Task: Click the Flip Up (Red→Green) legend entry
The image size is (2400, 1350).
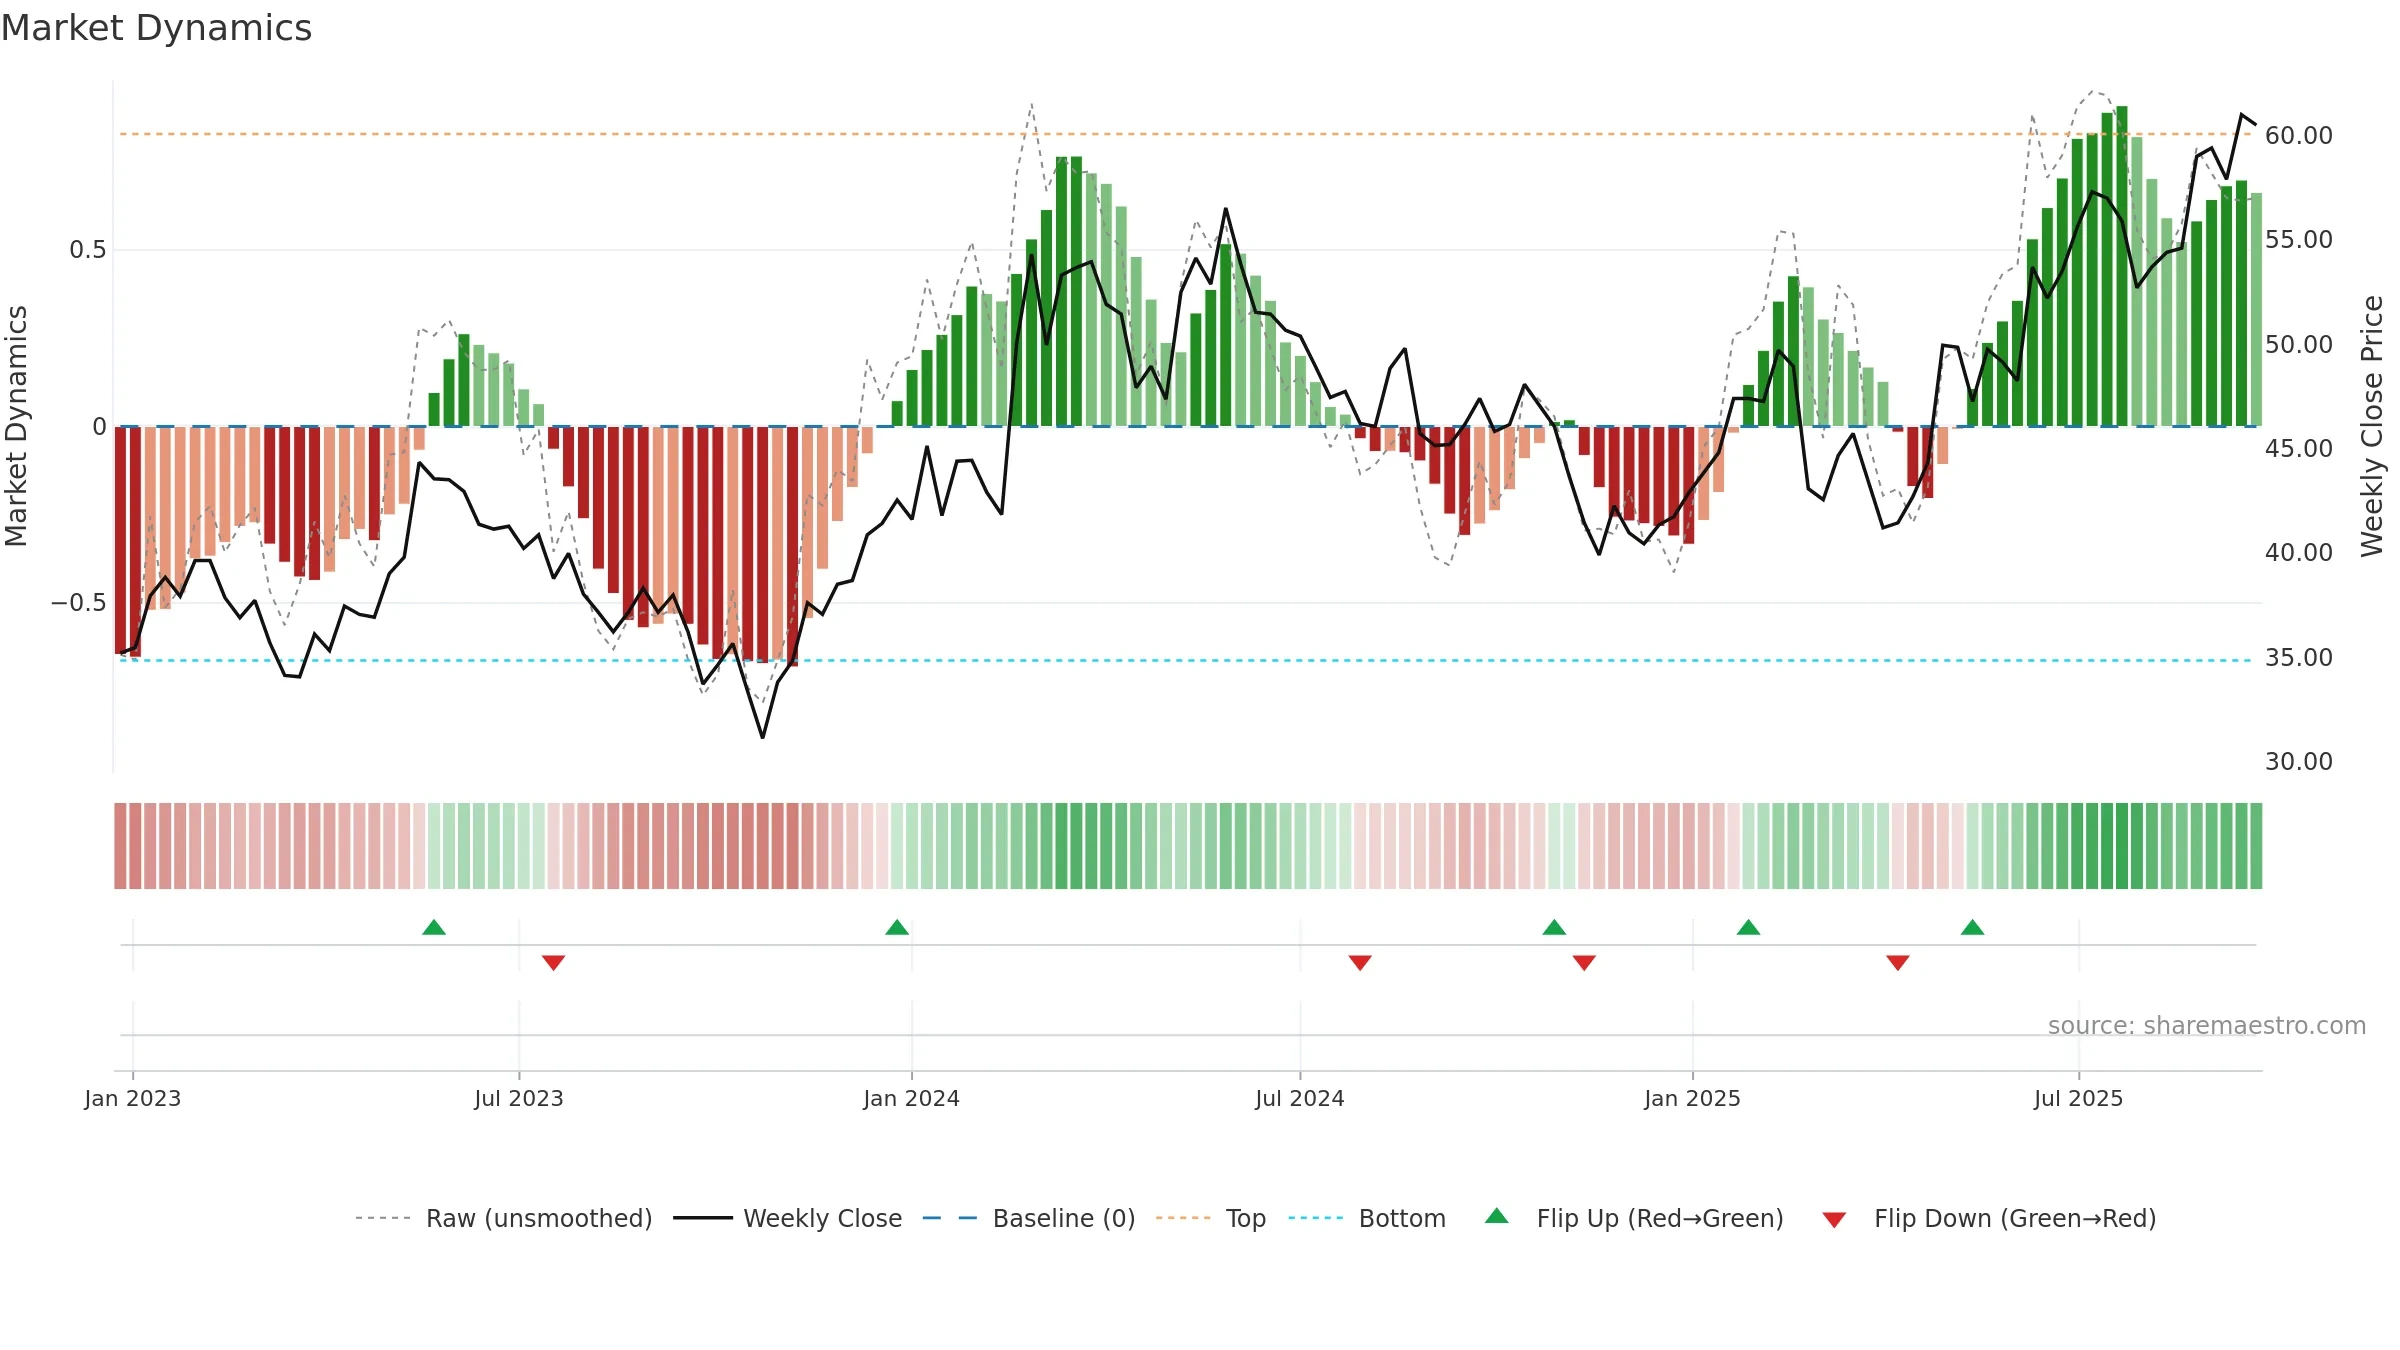Action: 1634,1218
